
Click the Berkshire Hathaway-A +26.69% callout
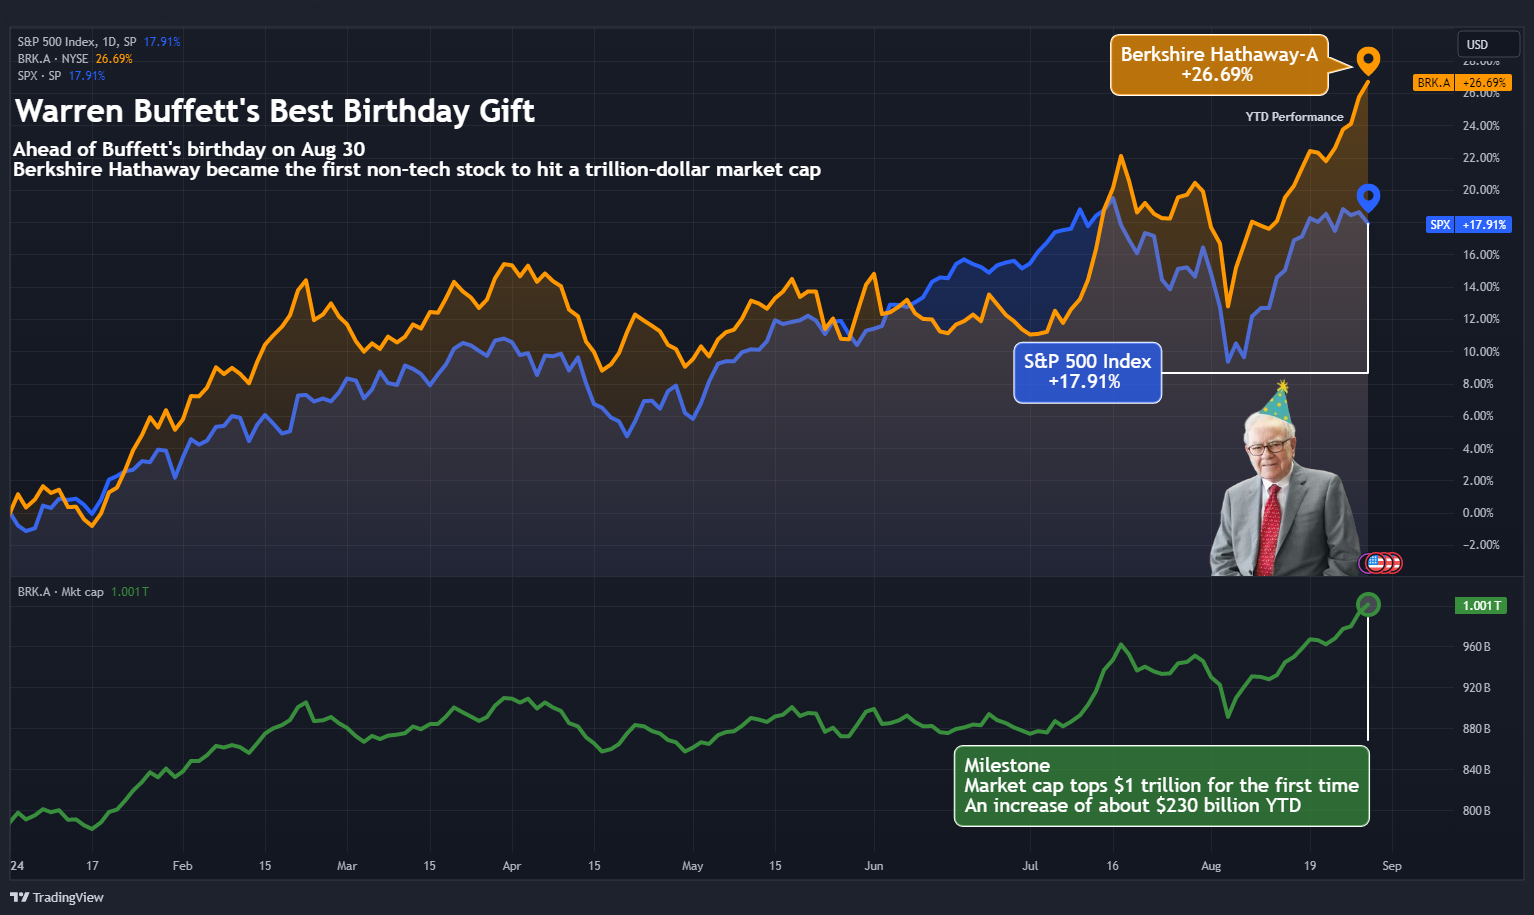pos(1218,65)
